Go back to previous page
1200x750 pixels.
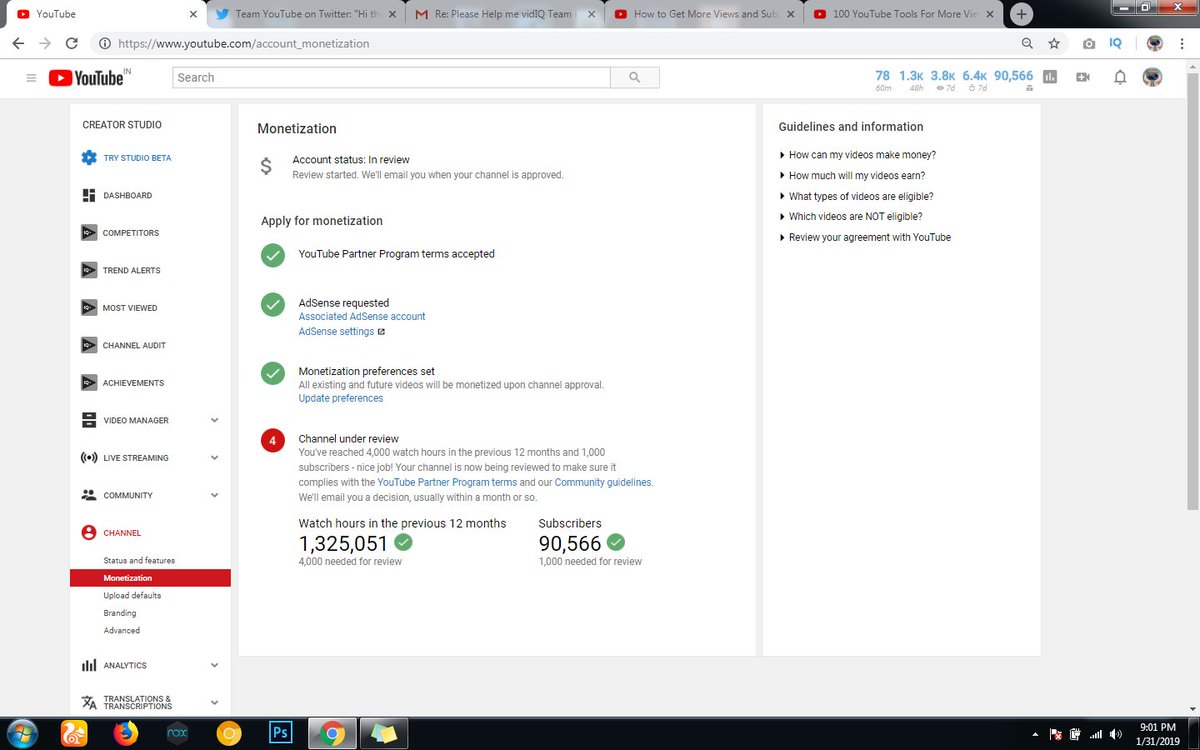[18, 44]
